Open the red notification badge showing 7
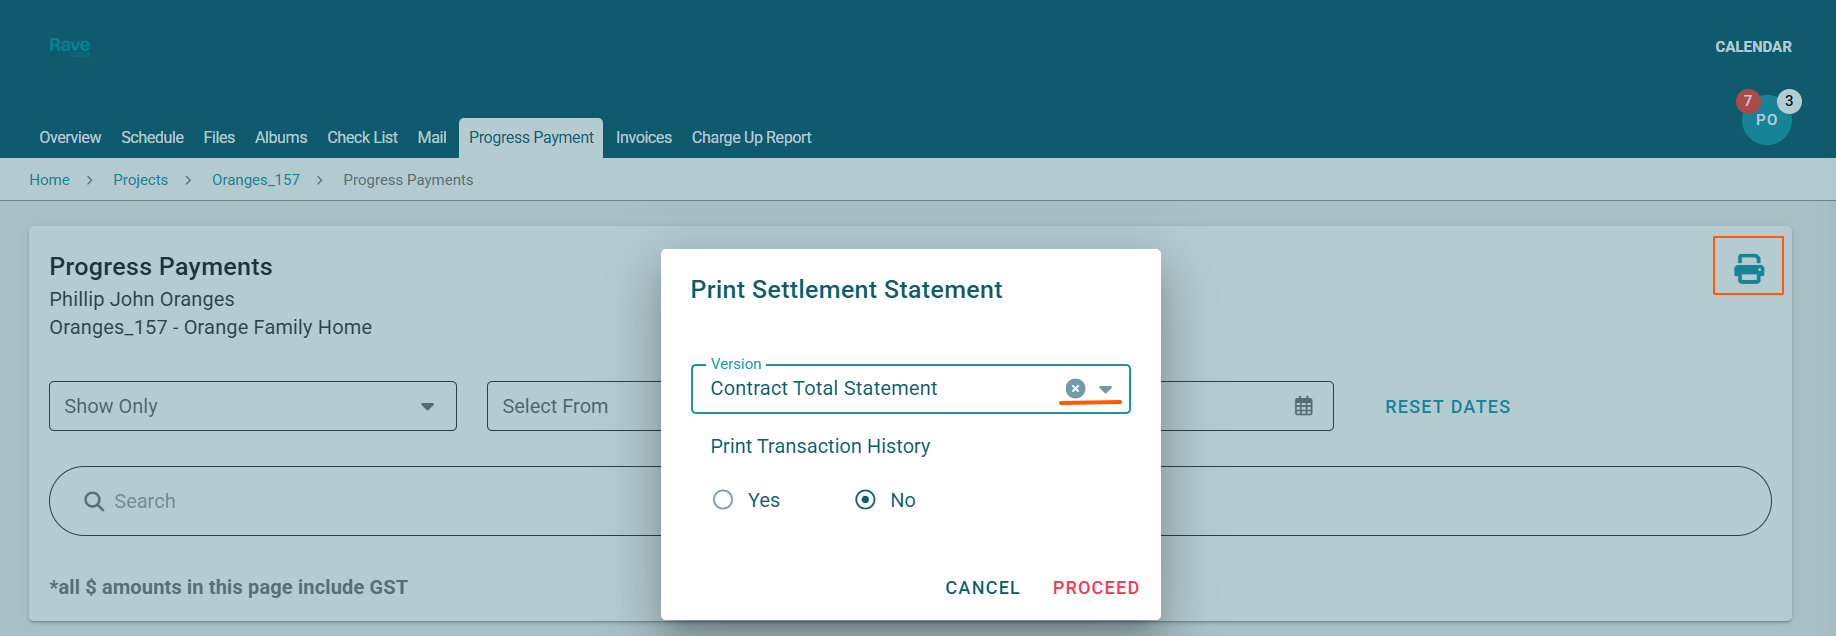The image size is (1836, 636). tap(1747, 101)
